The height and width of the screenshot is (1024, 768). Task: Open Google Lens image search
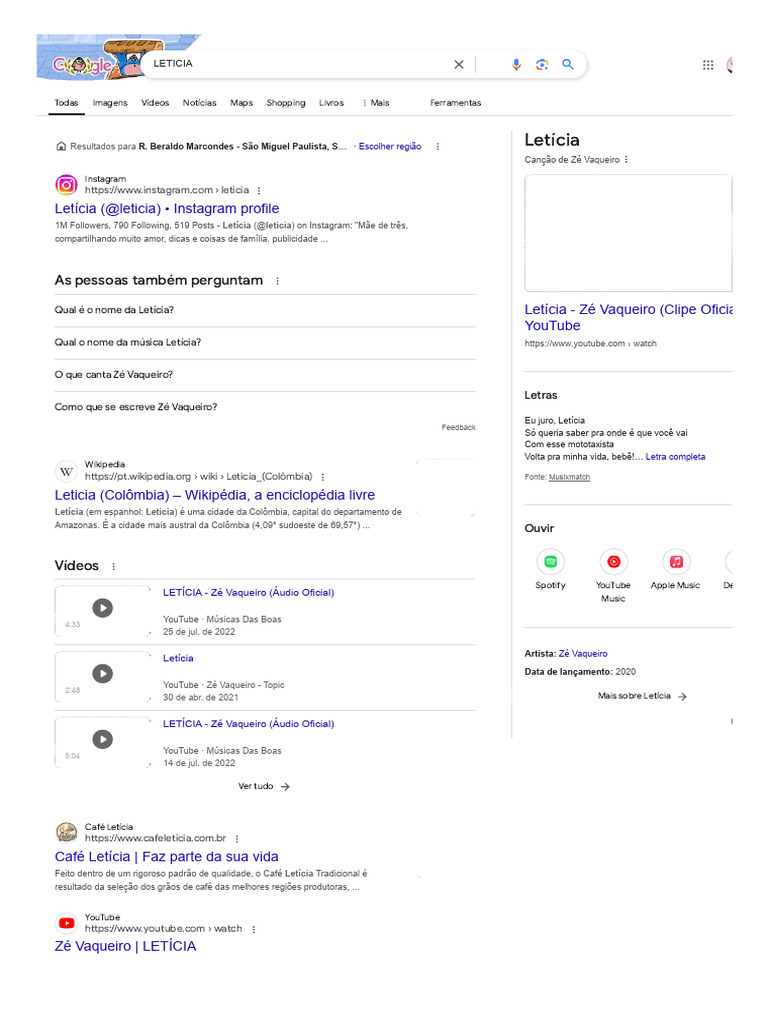542,64
